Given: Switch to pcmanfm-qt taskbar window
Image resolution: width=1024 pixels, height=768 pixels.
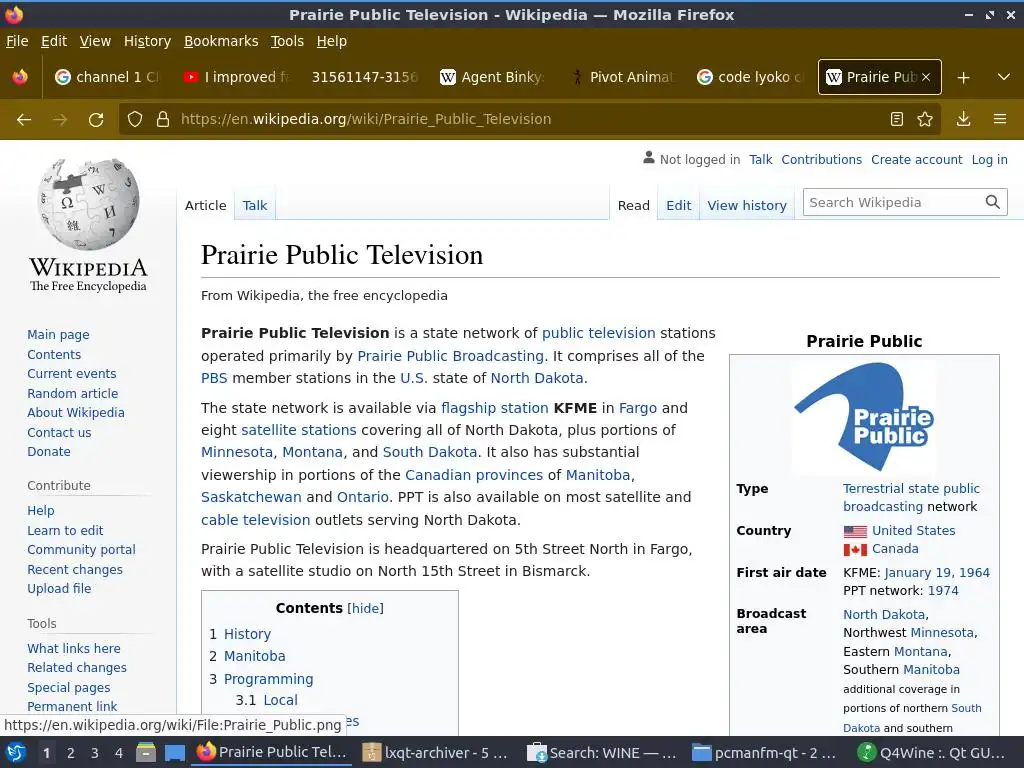Looking at the screenshot, I should point(765,753).
